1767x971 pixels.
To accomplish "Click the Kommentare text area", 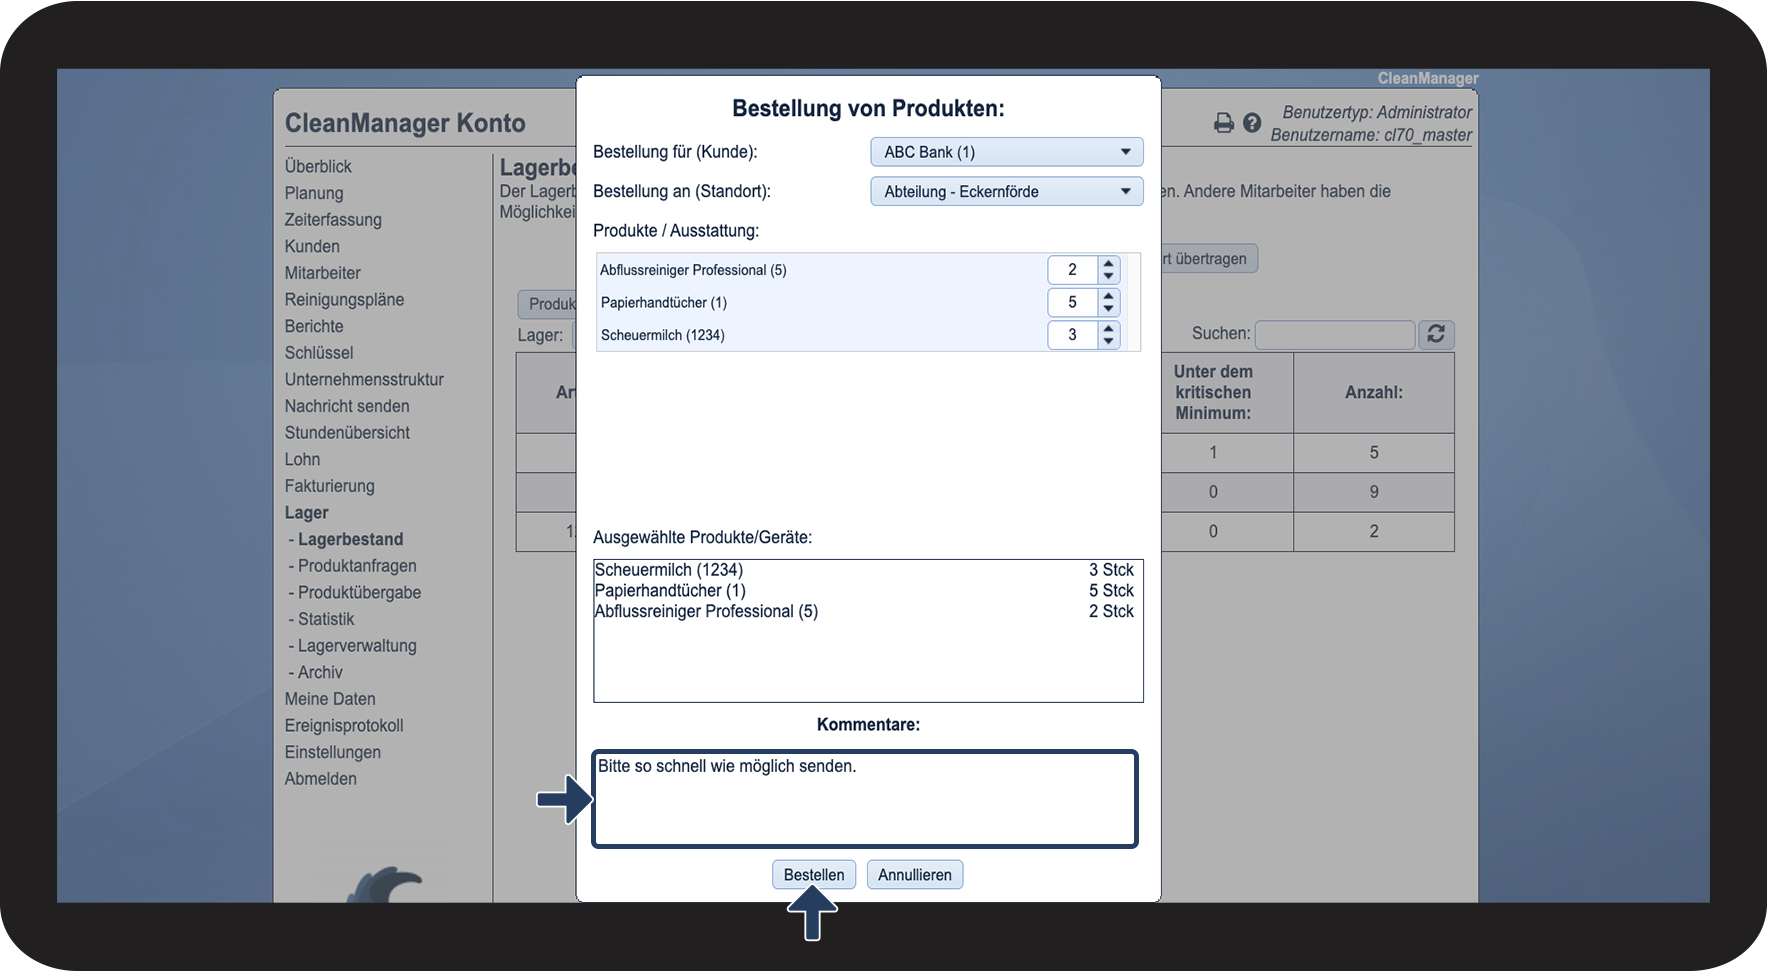I will 865,799.
